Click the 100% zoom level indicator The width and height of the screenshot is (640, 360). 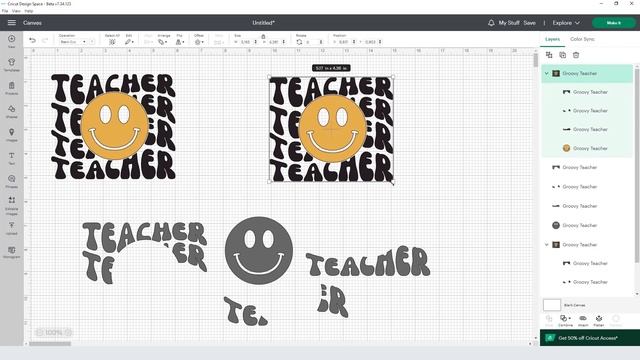[54, 333]
